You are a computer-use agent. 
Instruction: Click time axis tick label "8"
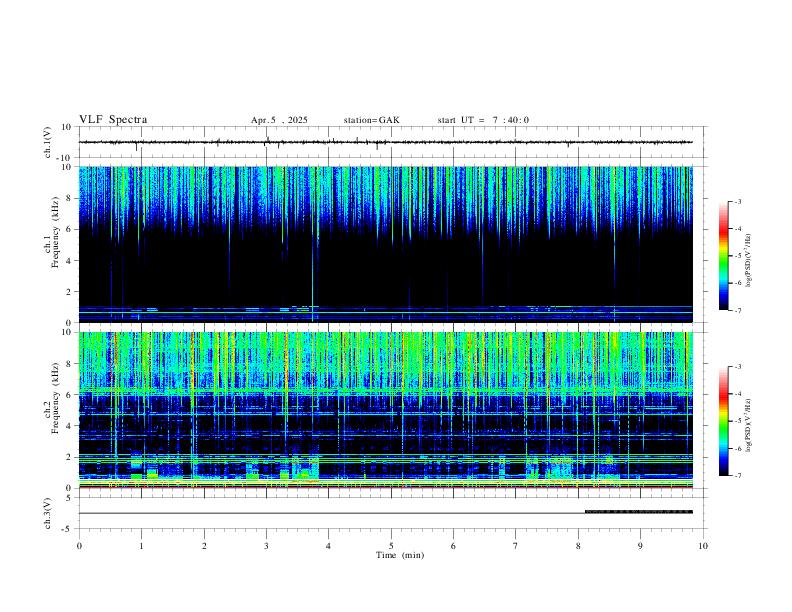(x=578, y=546)
